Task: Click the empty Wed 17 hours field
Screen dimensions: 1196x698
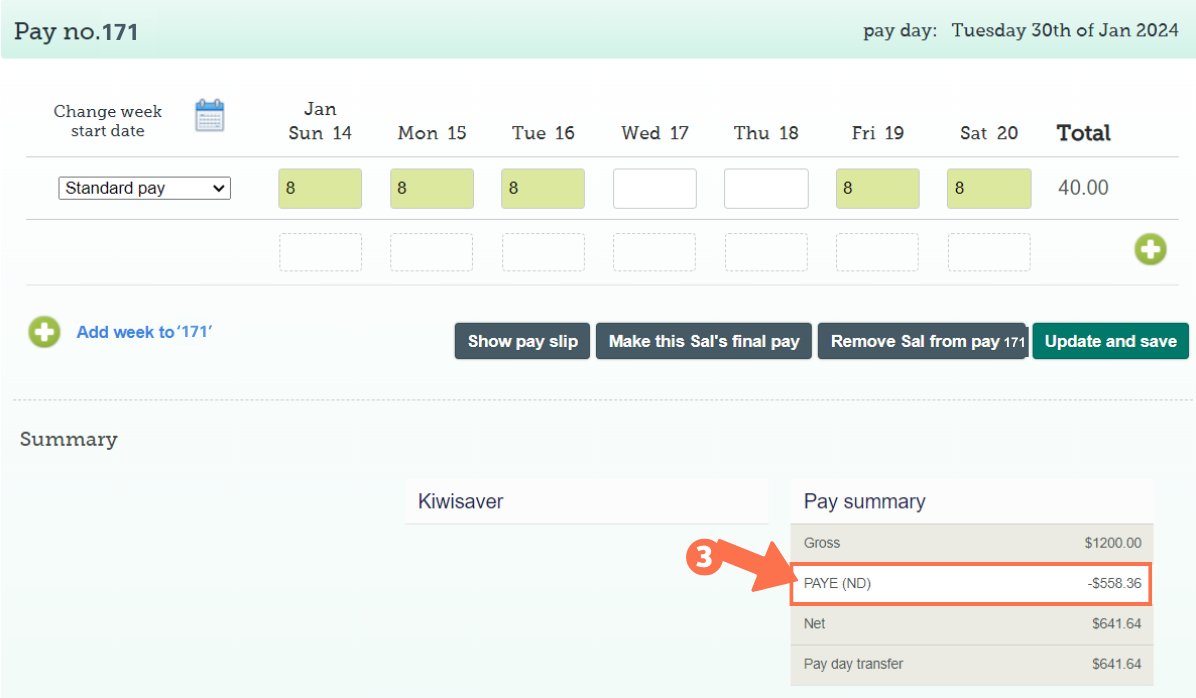Action: coord(655,189)
